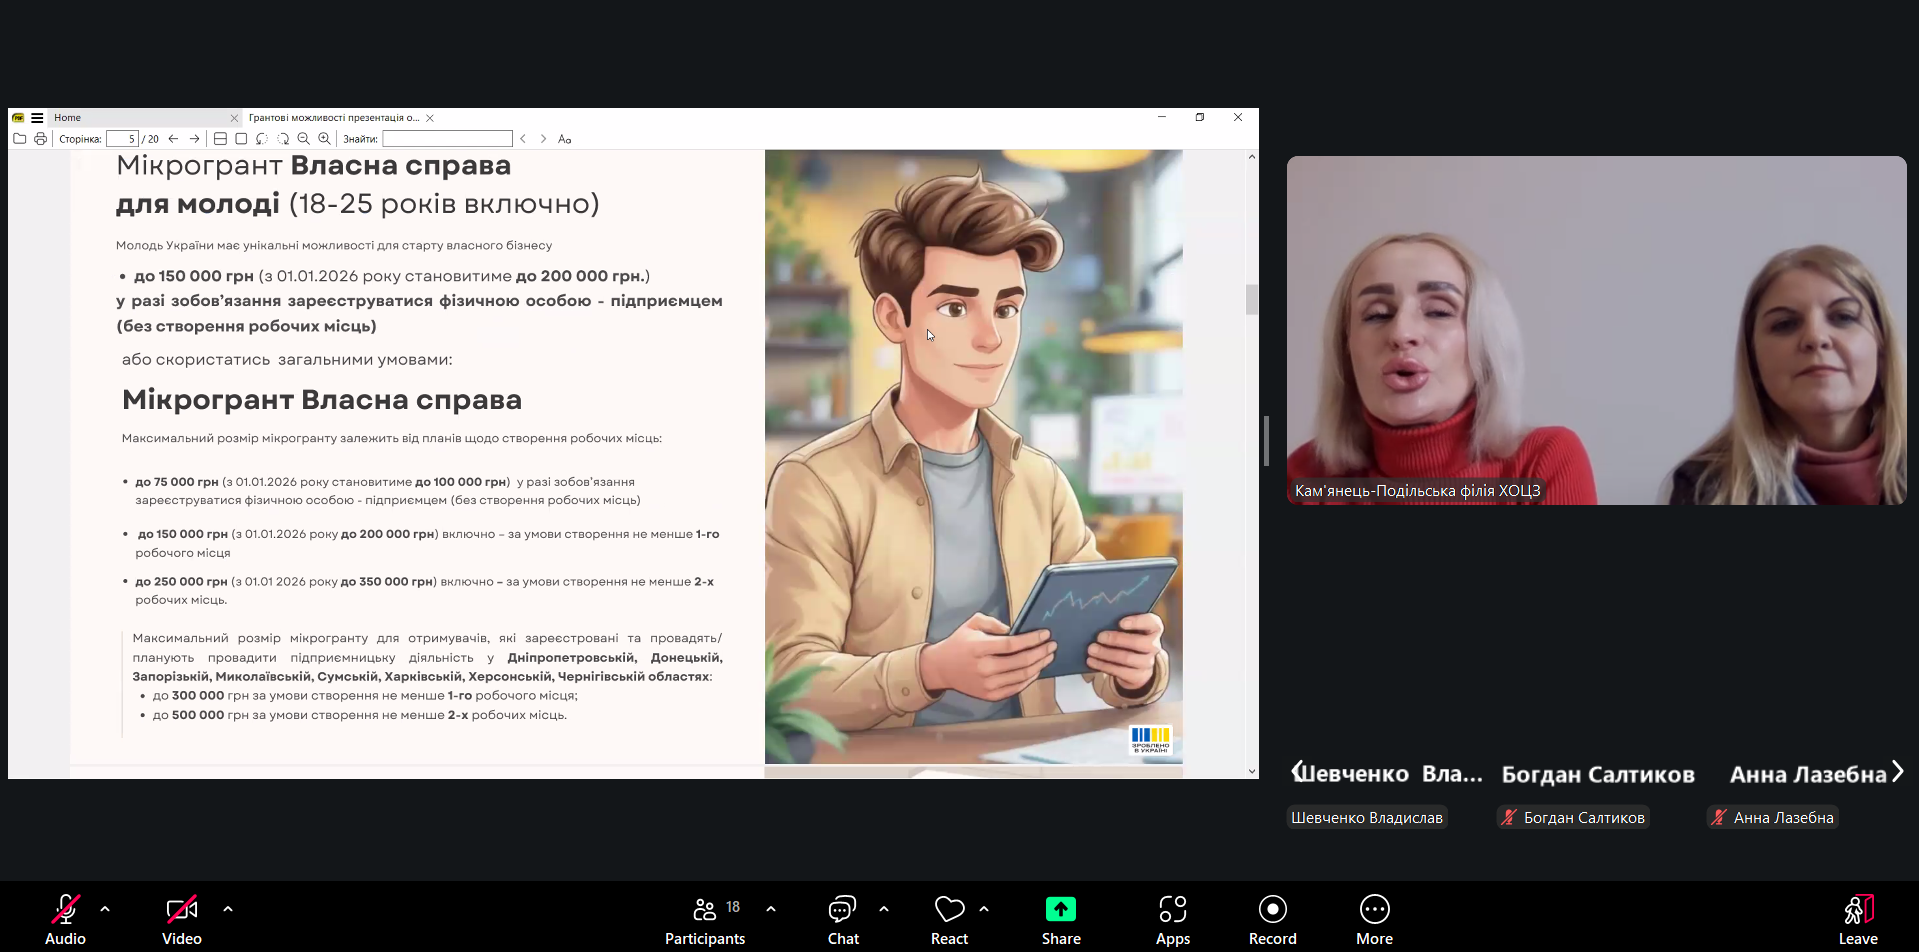Leave the meeting
1919x952 pixels.
[x=1857, y=919]
